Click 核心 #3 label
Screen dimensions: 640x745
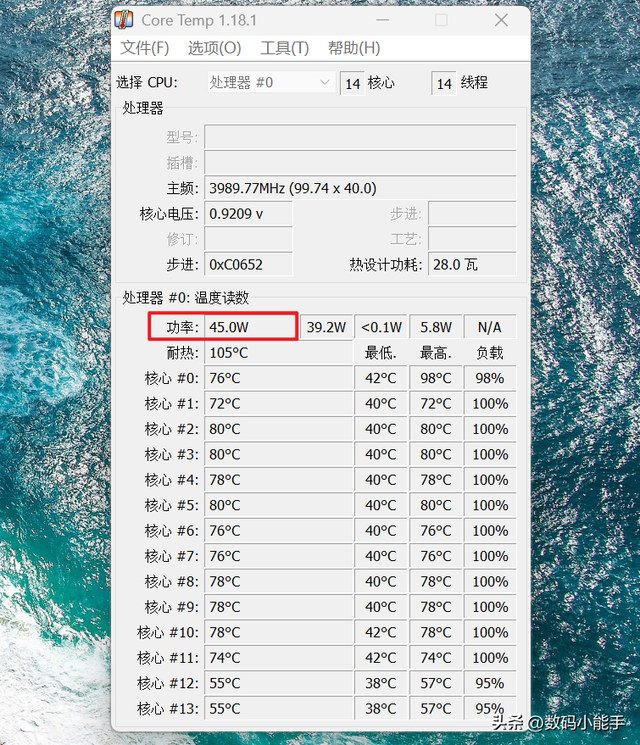(x=172, y=455)
